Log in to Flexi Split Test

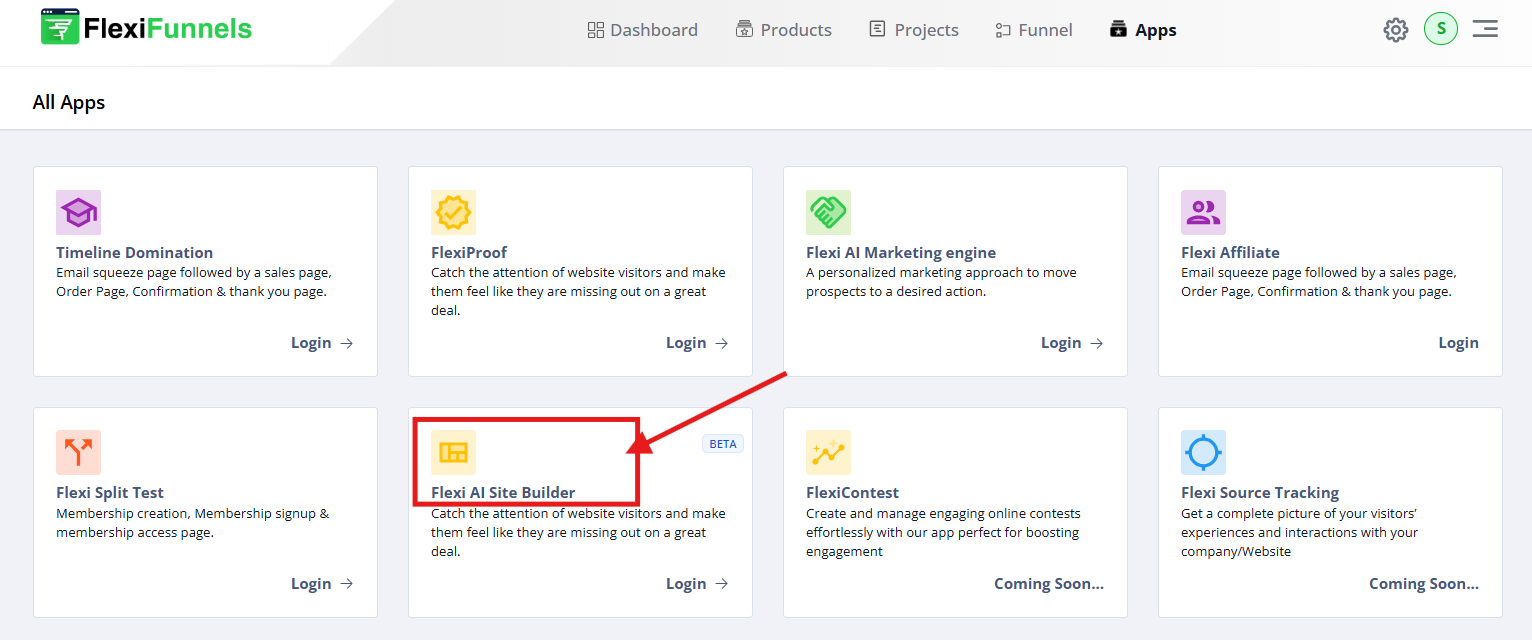tap(322, 584)
